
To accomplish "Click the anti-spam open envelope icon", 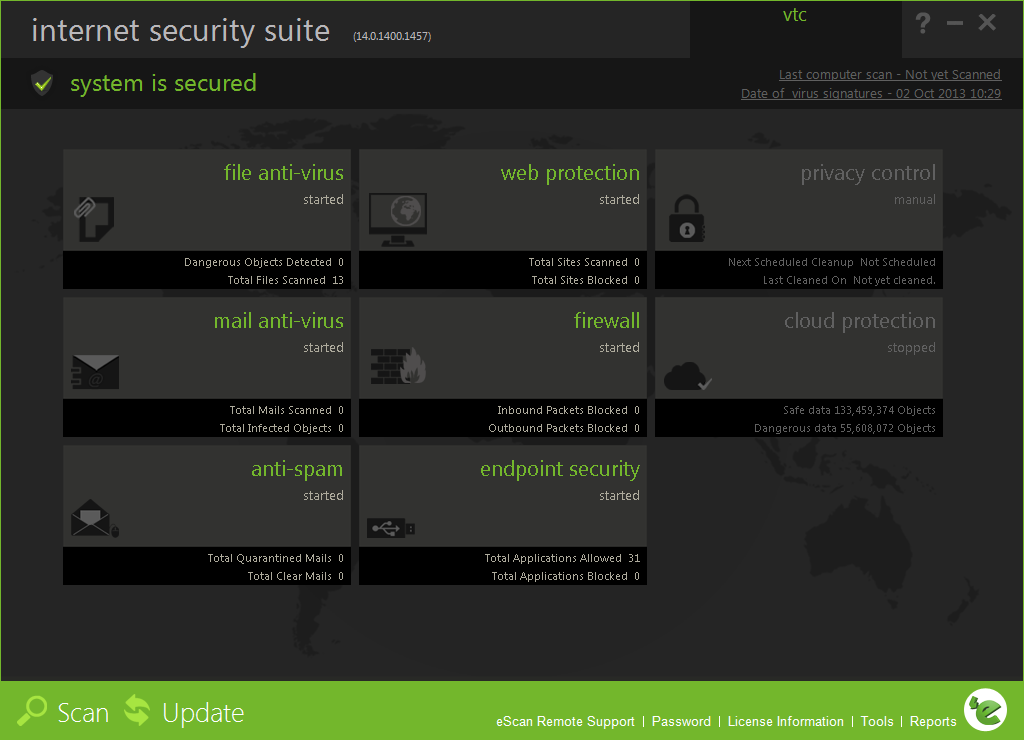I will point(94,518).
